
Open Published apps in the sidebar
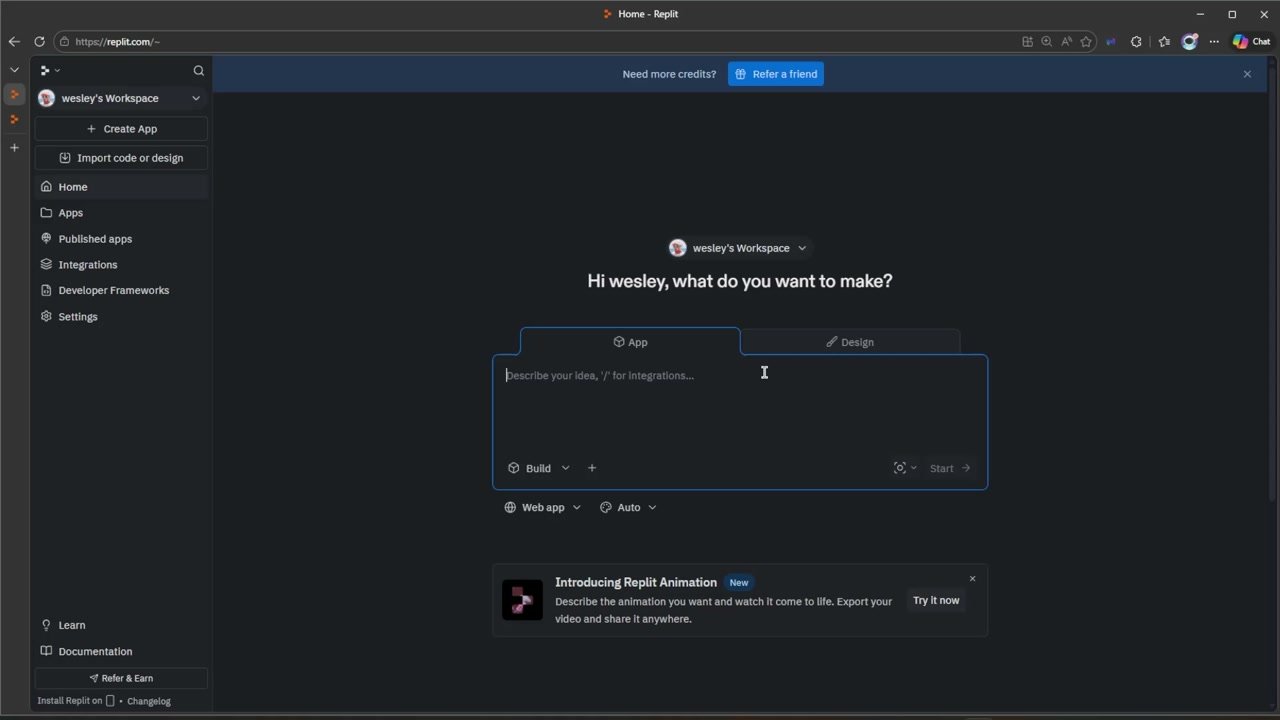point(95,239)
